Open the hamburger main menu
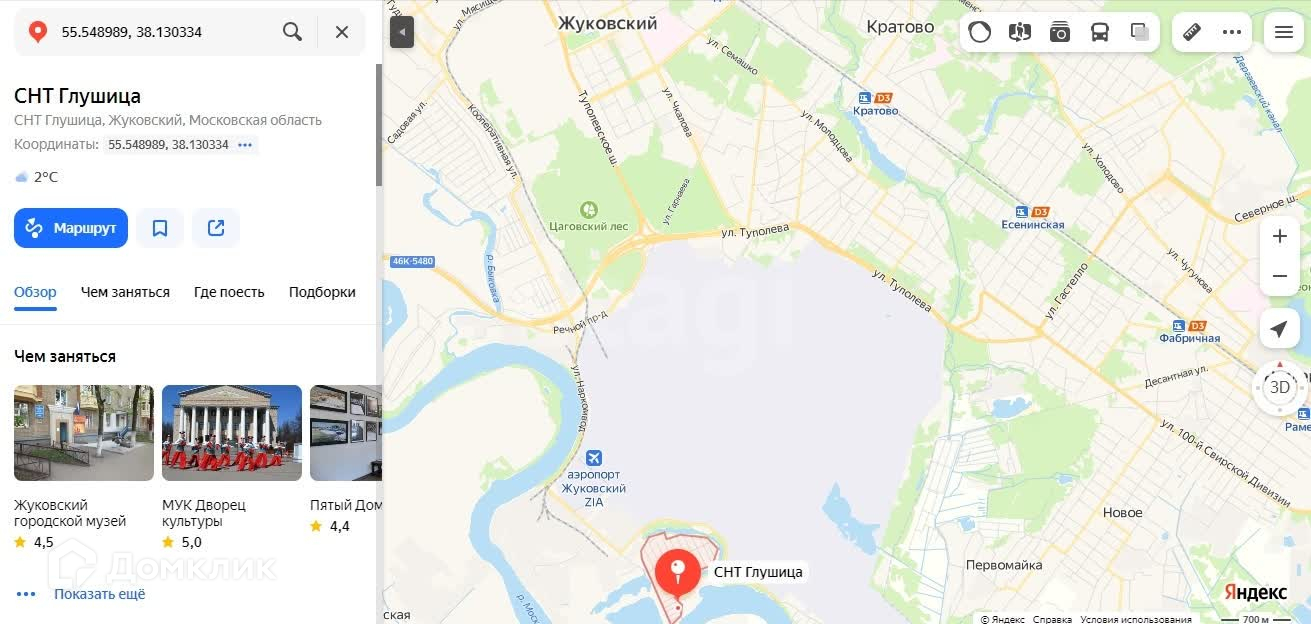Image resolution: width=1311 pixels, height=624 pixels. click(x=1284, y=32)
